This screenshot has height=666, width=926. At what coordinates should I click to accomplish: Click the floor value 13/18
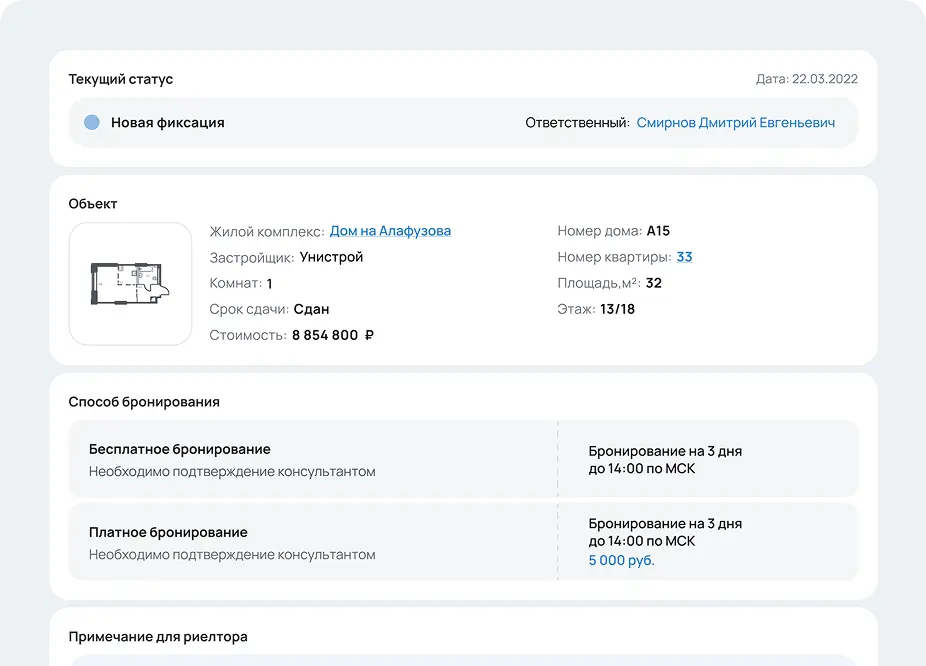click(617, 309)
